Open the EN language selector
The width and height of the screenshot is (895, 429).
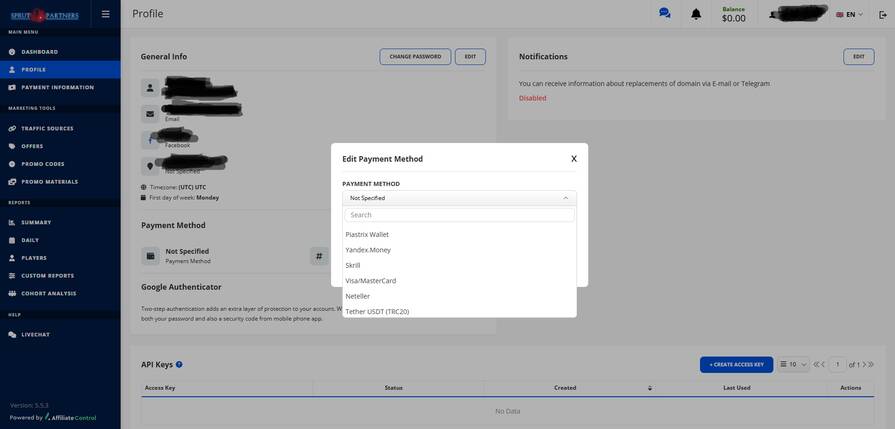coord(849,15)
